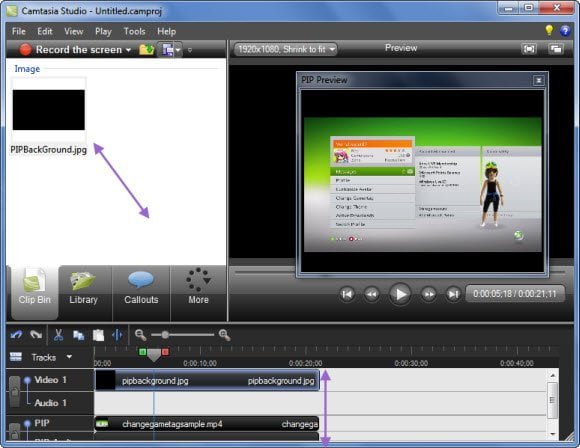Click the next clip playback button
The width and height of the screenshot is (580, 448).
pyautogui.click(x=453, y=294)
